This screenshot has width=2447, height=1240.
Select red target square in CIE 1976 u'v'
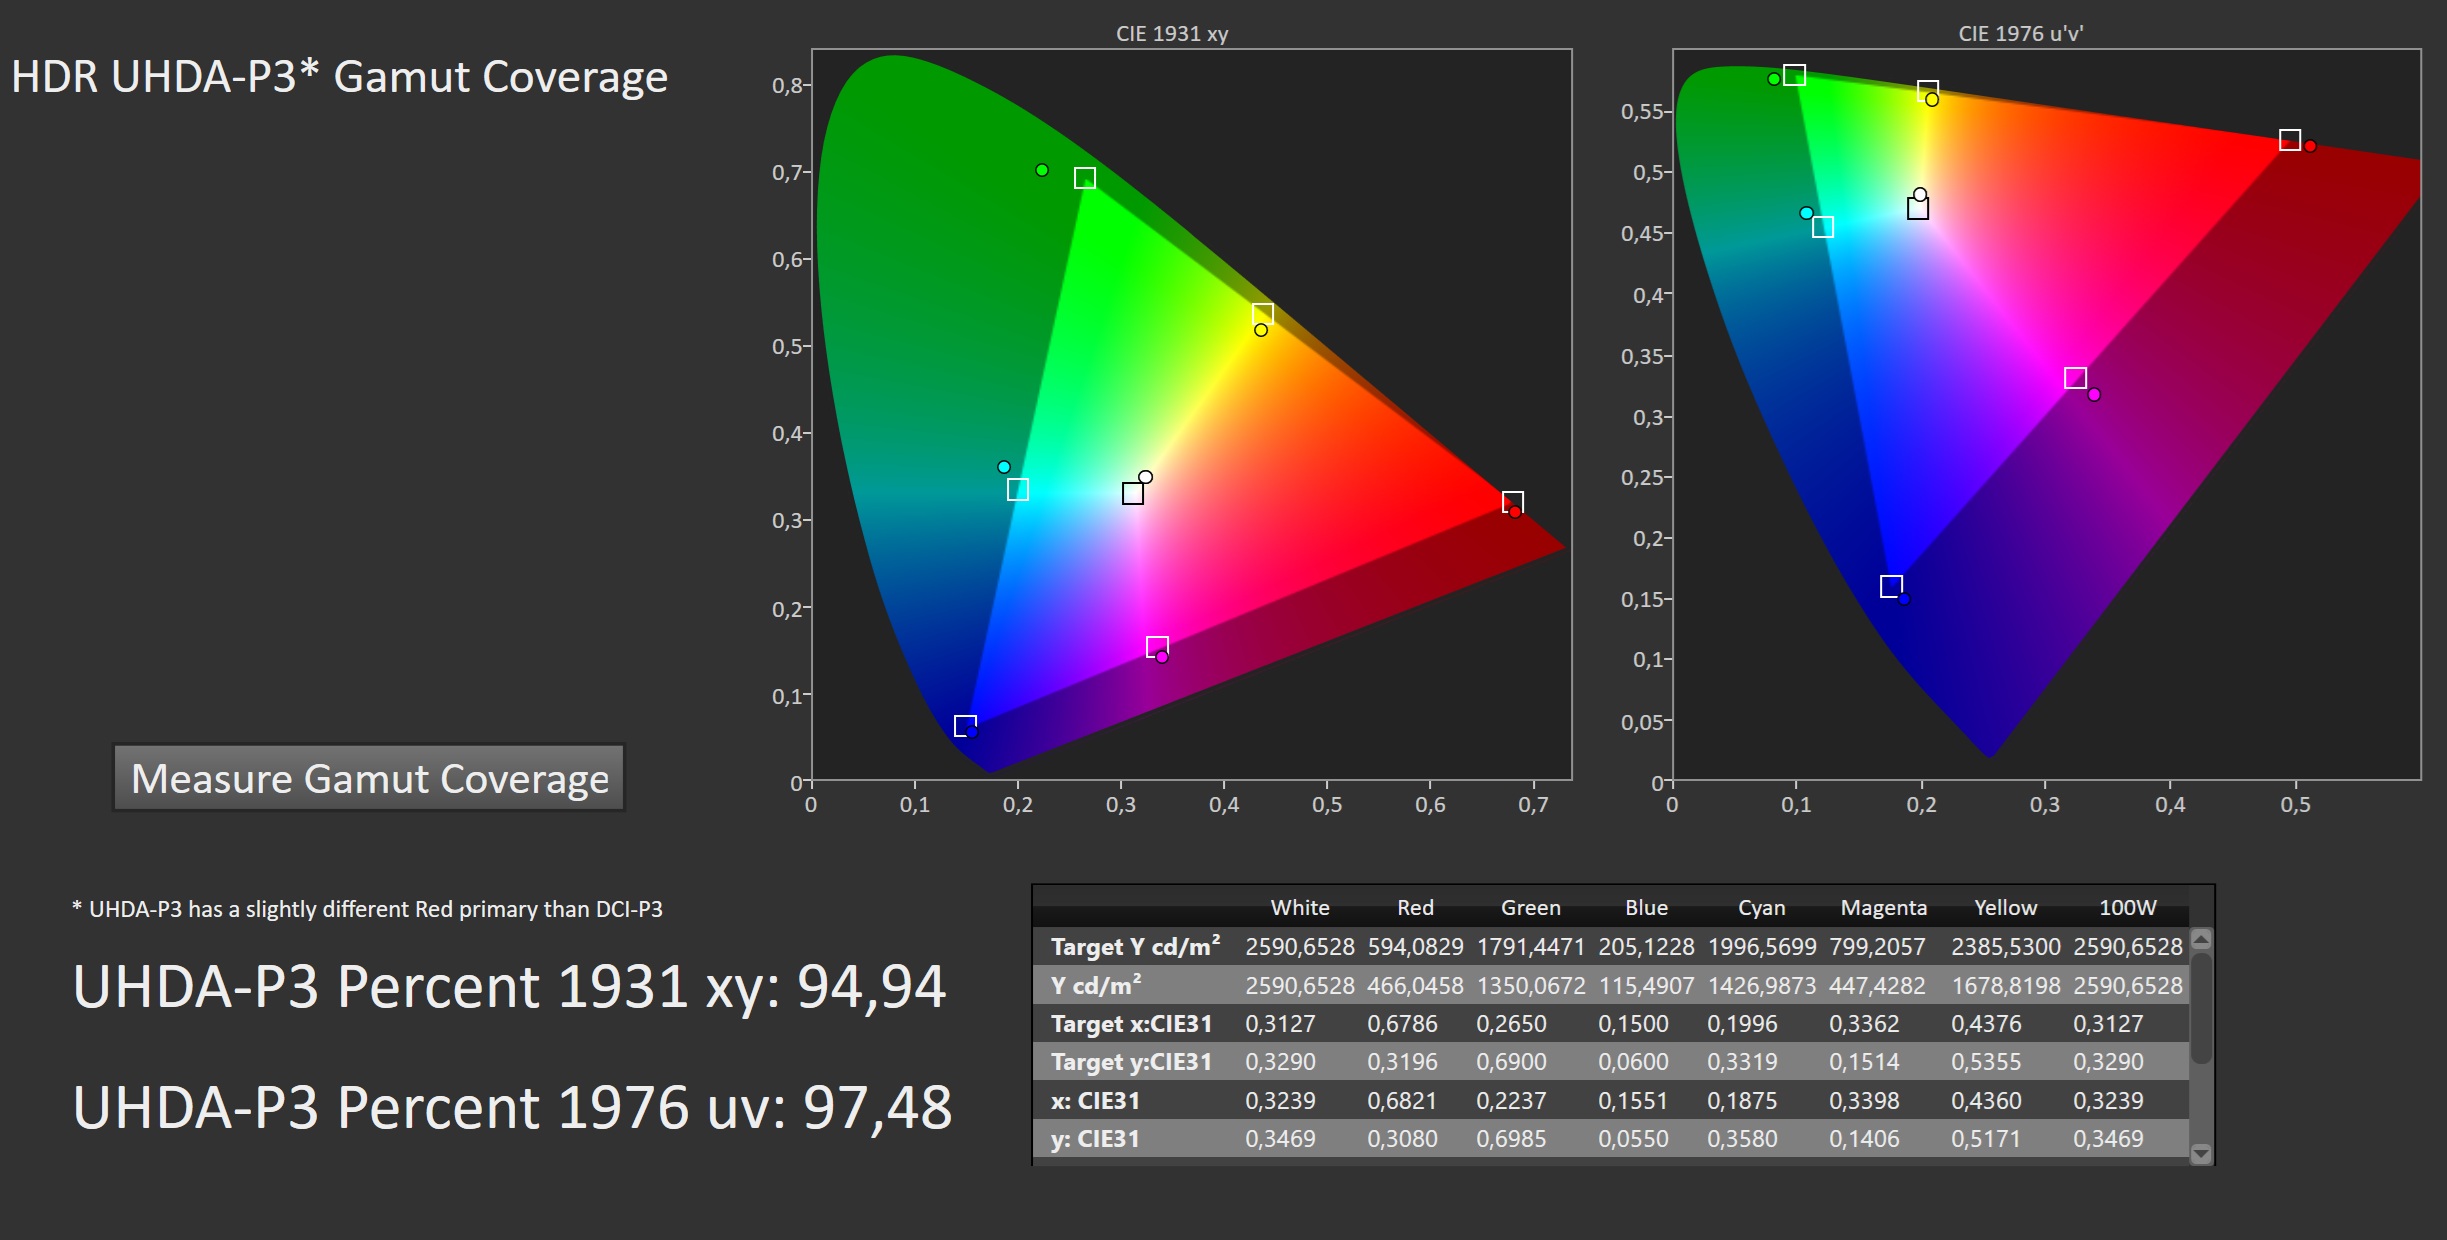tap(2290, 140)
